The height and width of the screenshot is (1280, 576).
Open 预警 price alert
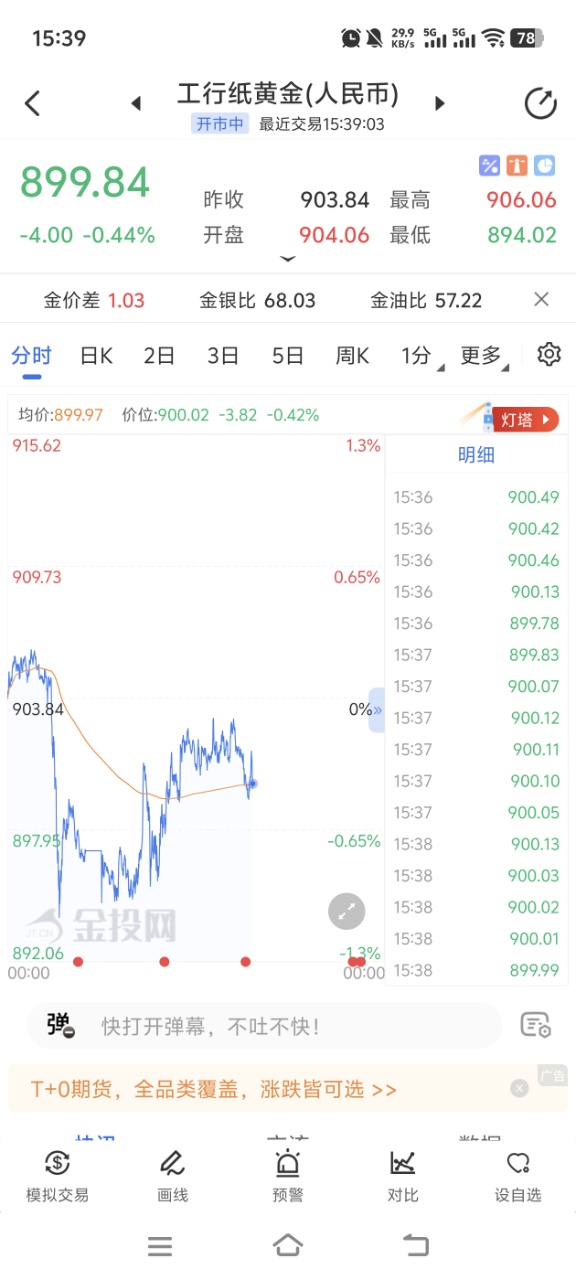pyautogui.click(x=288, y=1176)
